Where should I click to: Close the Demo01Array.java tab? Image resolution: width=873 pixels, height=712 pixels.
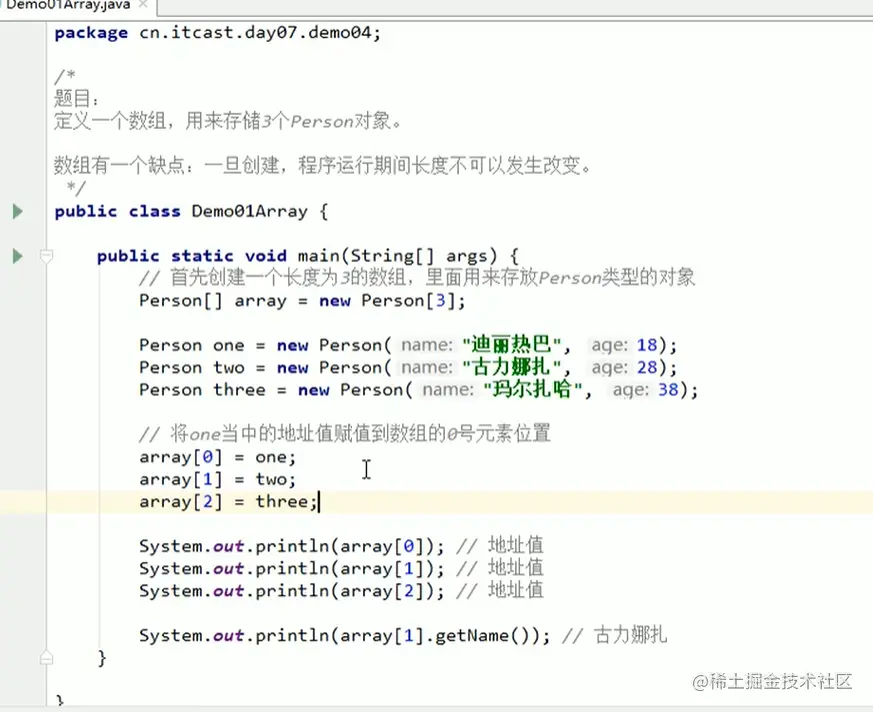(x=143, y=4)
